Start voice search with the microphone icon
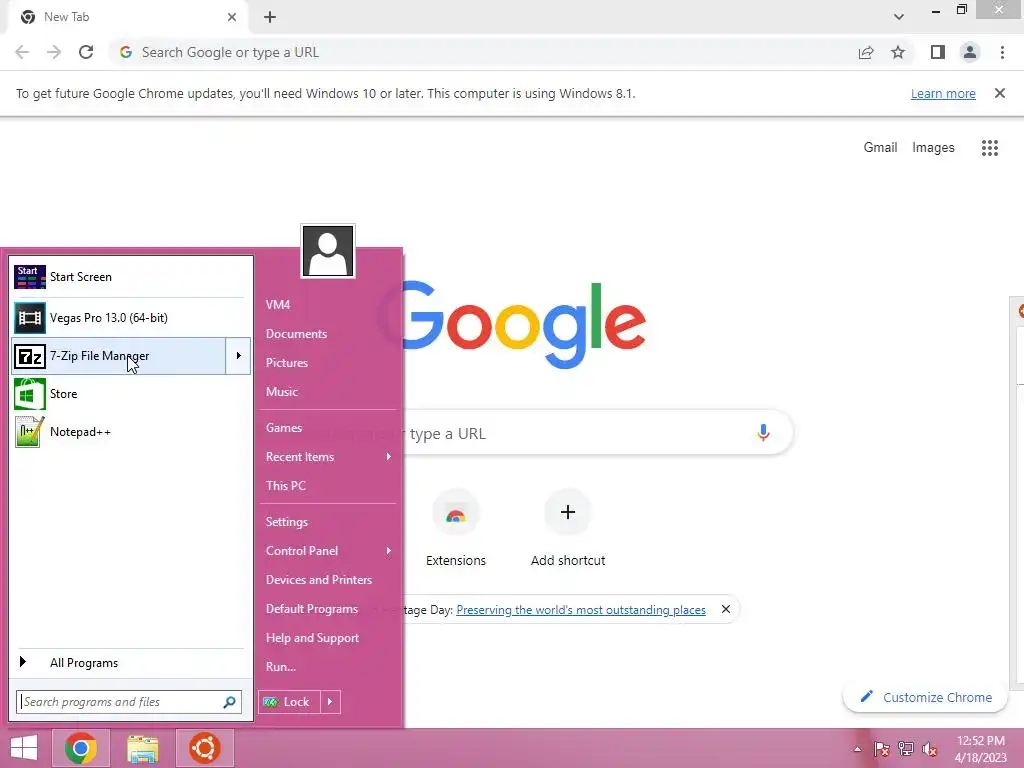The height and width of the screenshot is (768, 1024). (x=763, y=432)
